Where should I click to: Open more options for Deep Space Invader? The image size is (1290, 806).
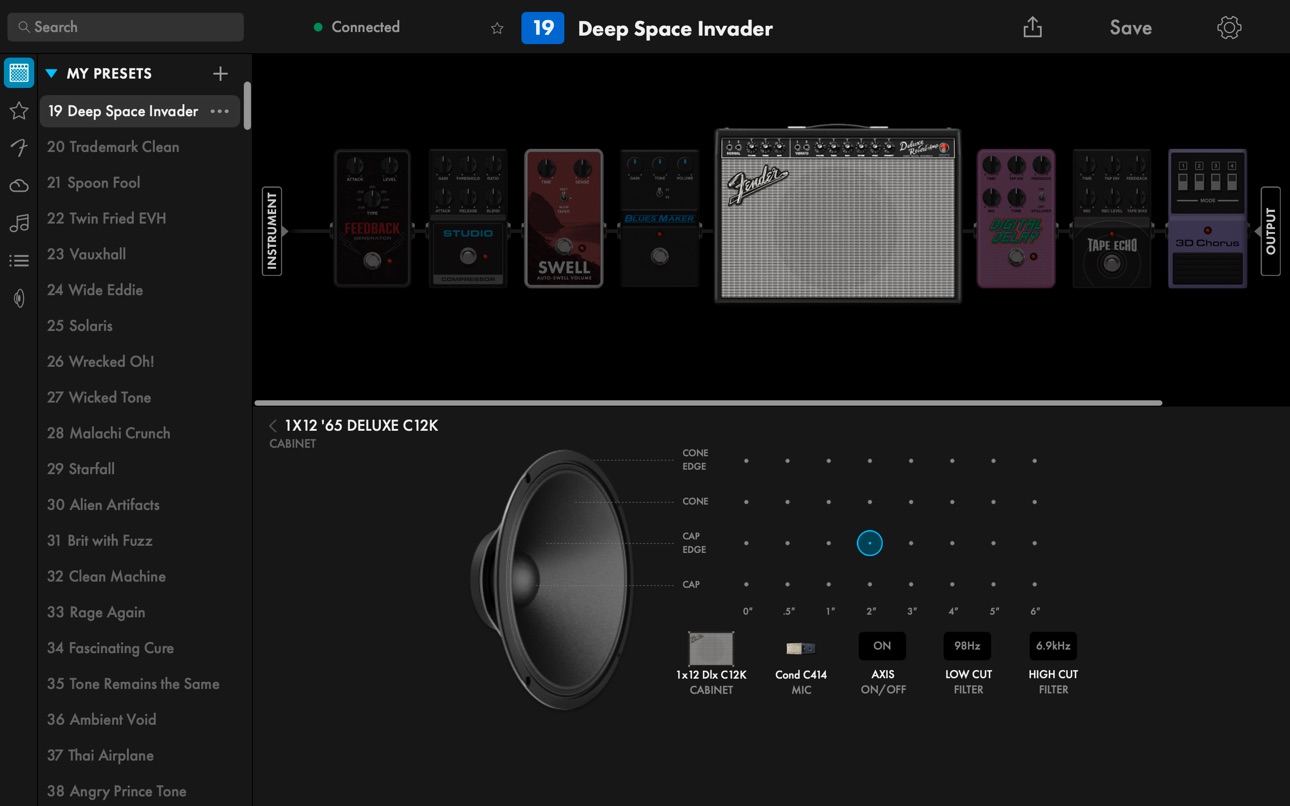click(219, 111)
